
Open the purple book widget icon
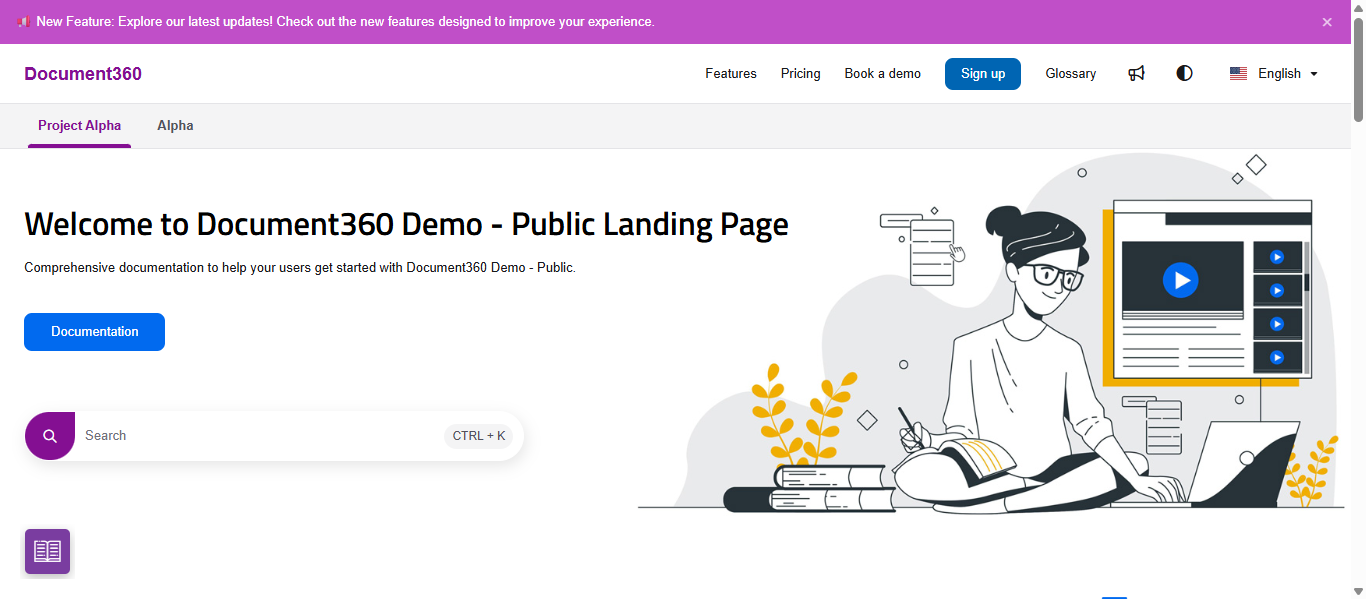(47, 551)
